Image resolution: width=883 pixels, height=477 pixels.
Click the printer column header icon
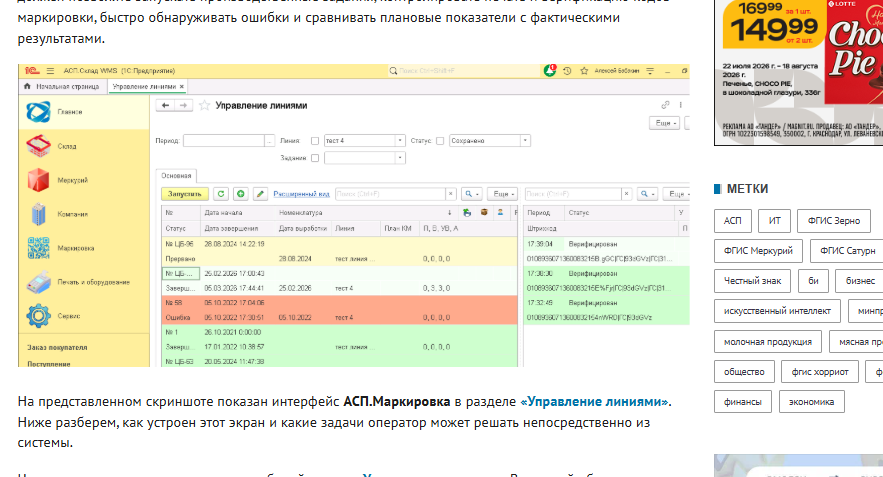point(466,212)
